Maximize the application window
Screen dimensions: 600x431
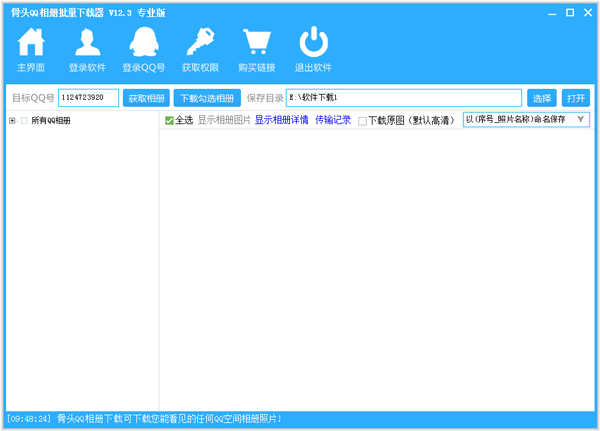tap(570, 13)
